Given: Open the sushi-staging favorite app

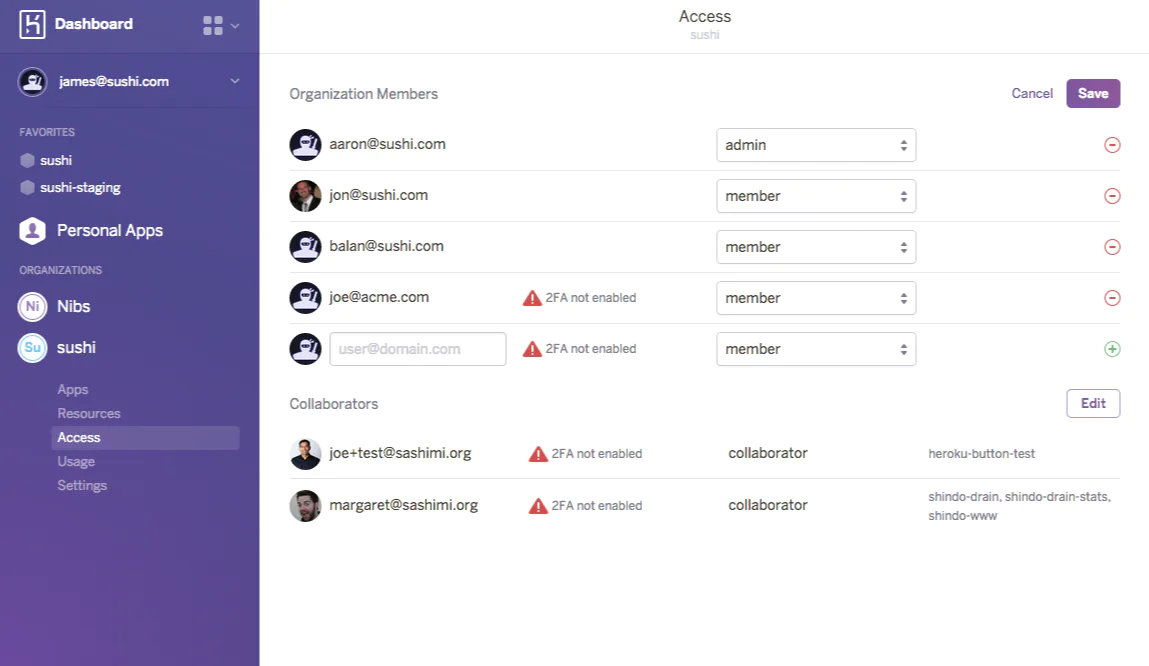Looking at the screenshot, I should [80, 188].
